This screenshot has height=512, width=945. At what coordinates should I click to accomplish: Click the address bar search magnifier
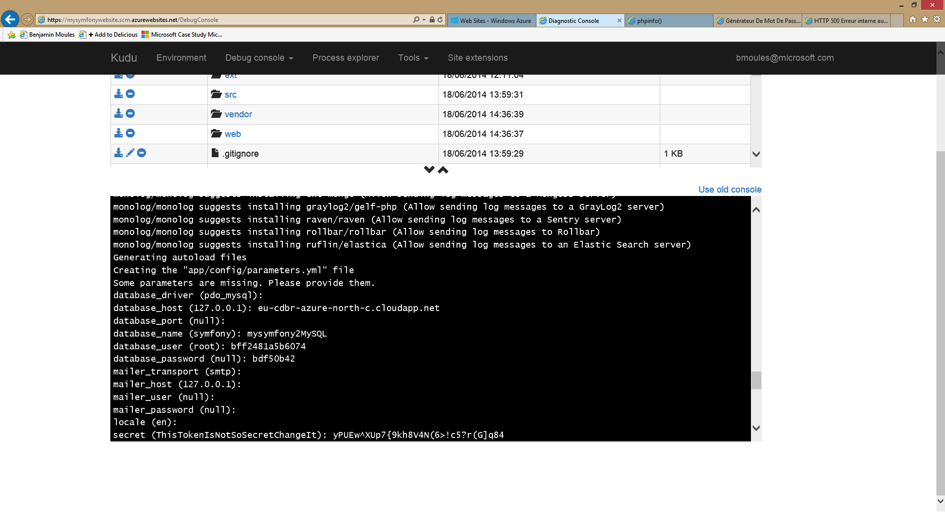click(416, 20)
